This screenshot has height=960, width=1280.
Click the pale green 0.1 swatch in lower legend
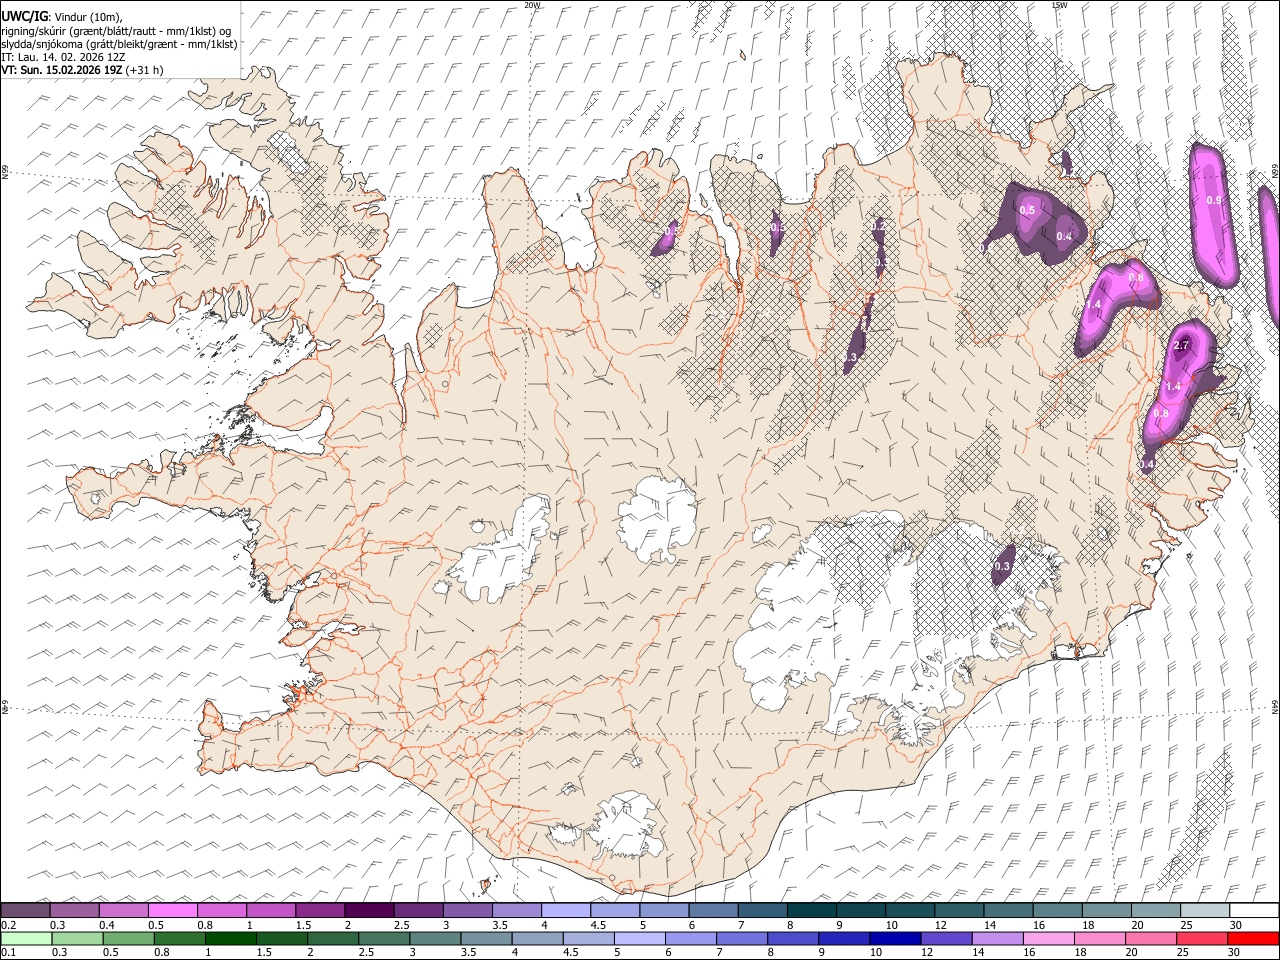(26, 938)
